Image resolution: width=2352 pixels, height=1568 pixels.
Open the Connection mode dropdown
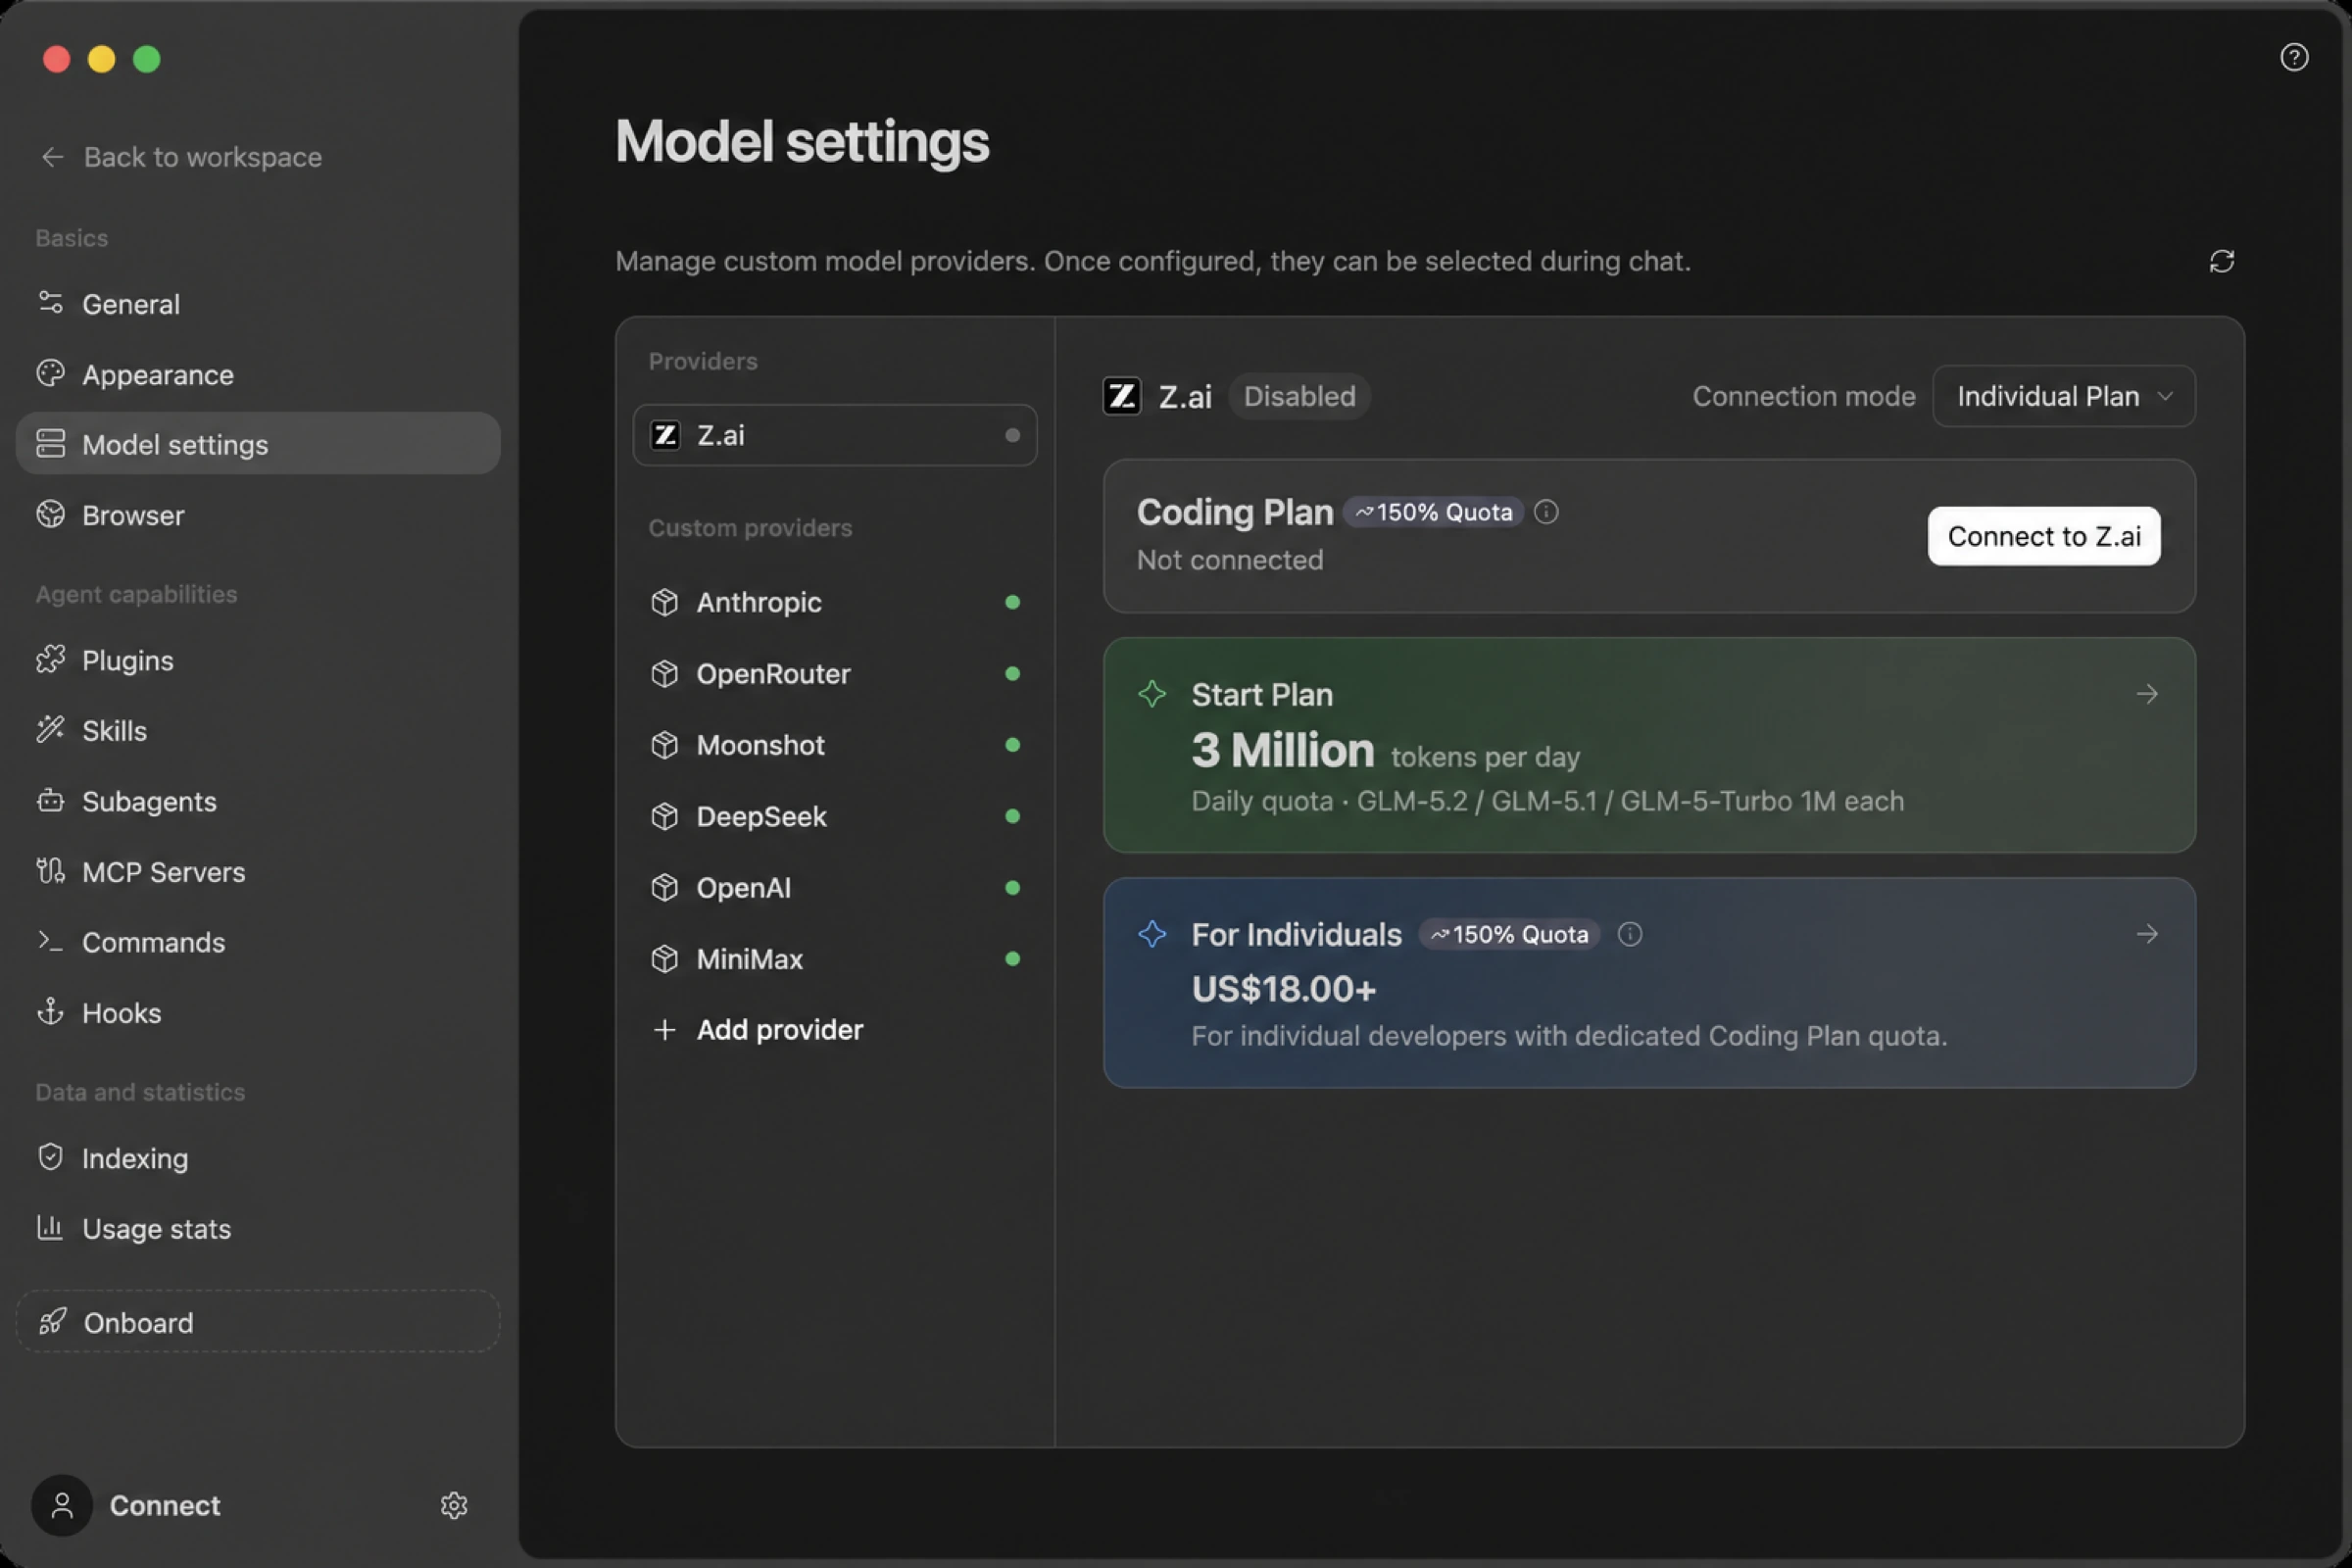2064,396
